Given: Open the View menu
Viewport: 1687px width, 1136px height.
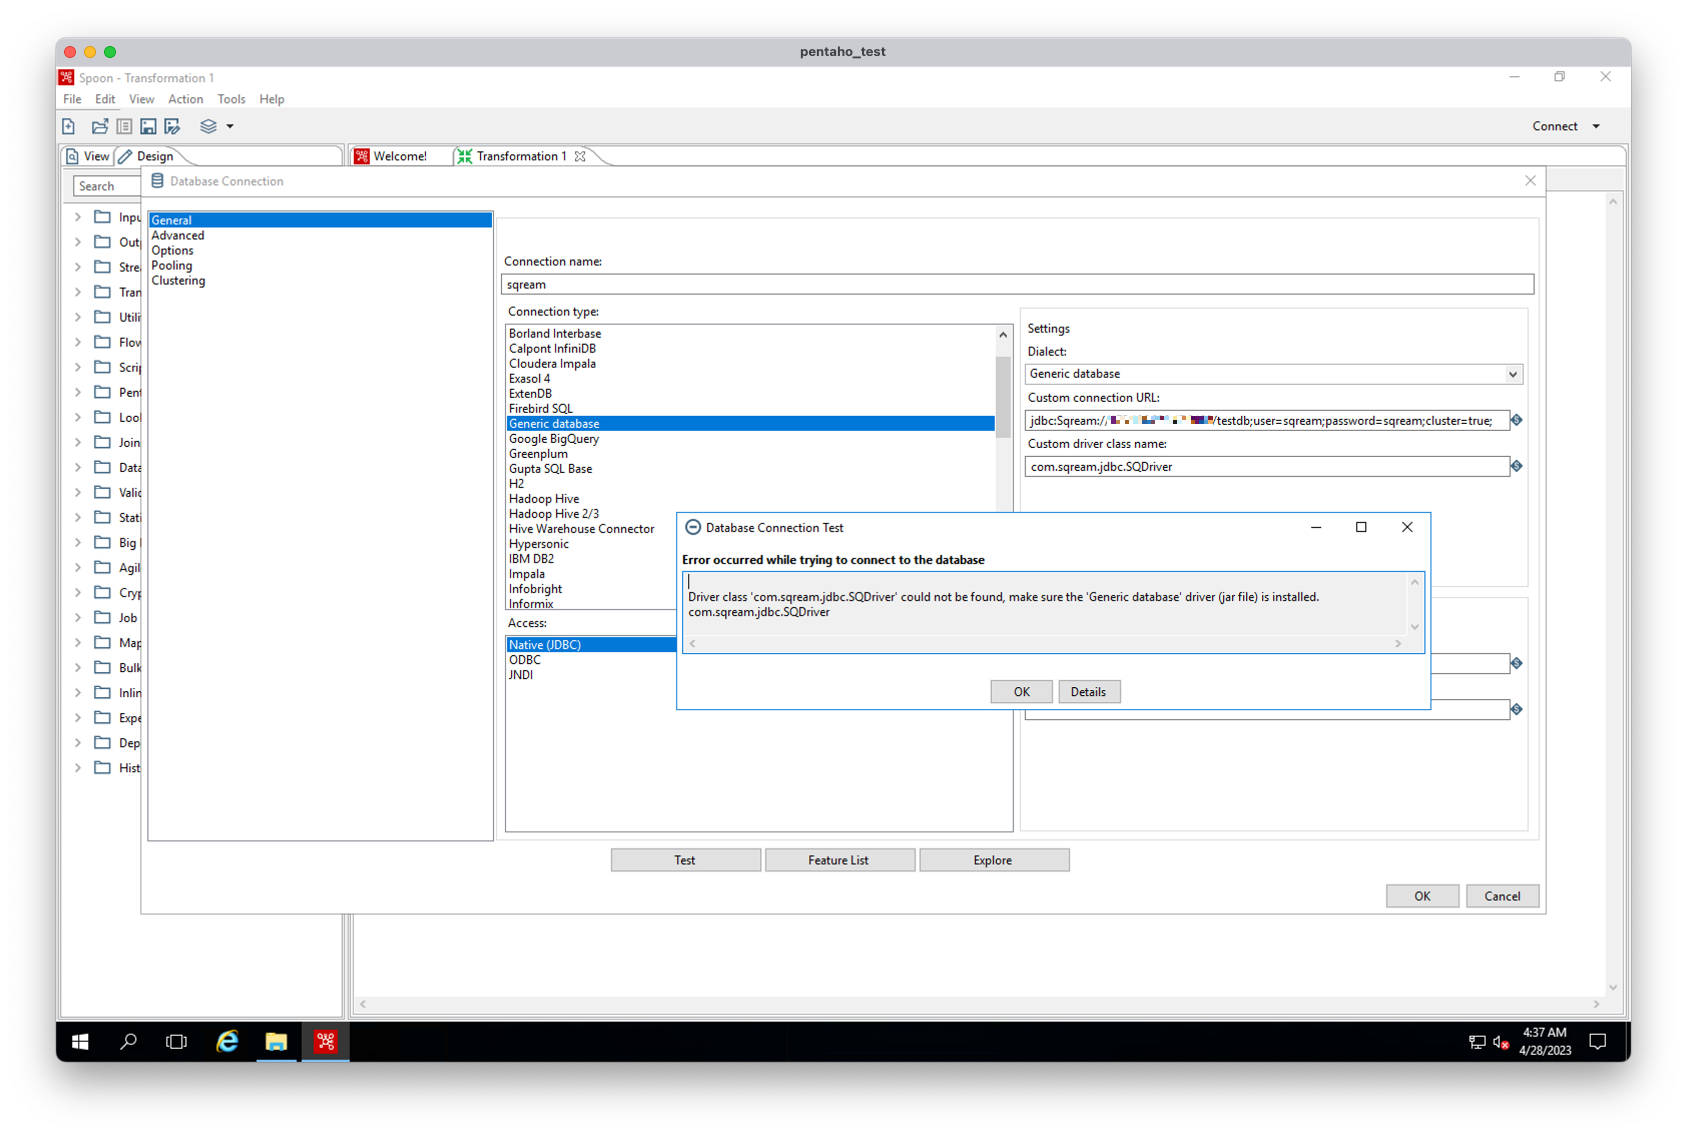Looking at the screenshot, I should (x=142, y=99).
